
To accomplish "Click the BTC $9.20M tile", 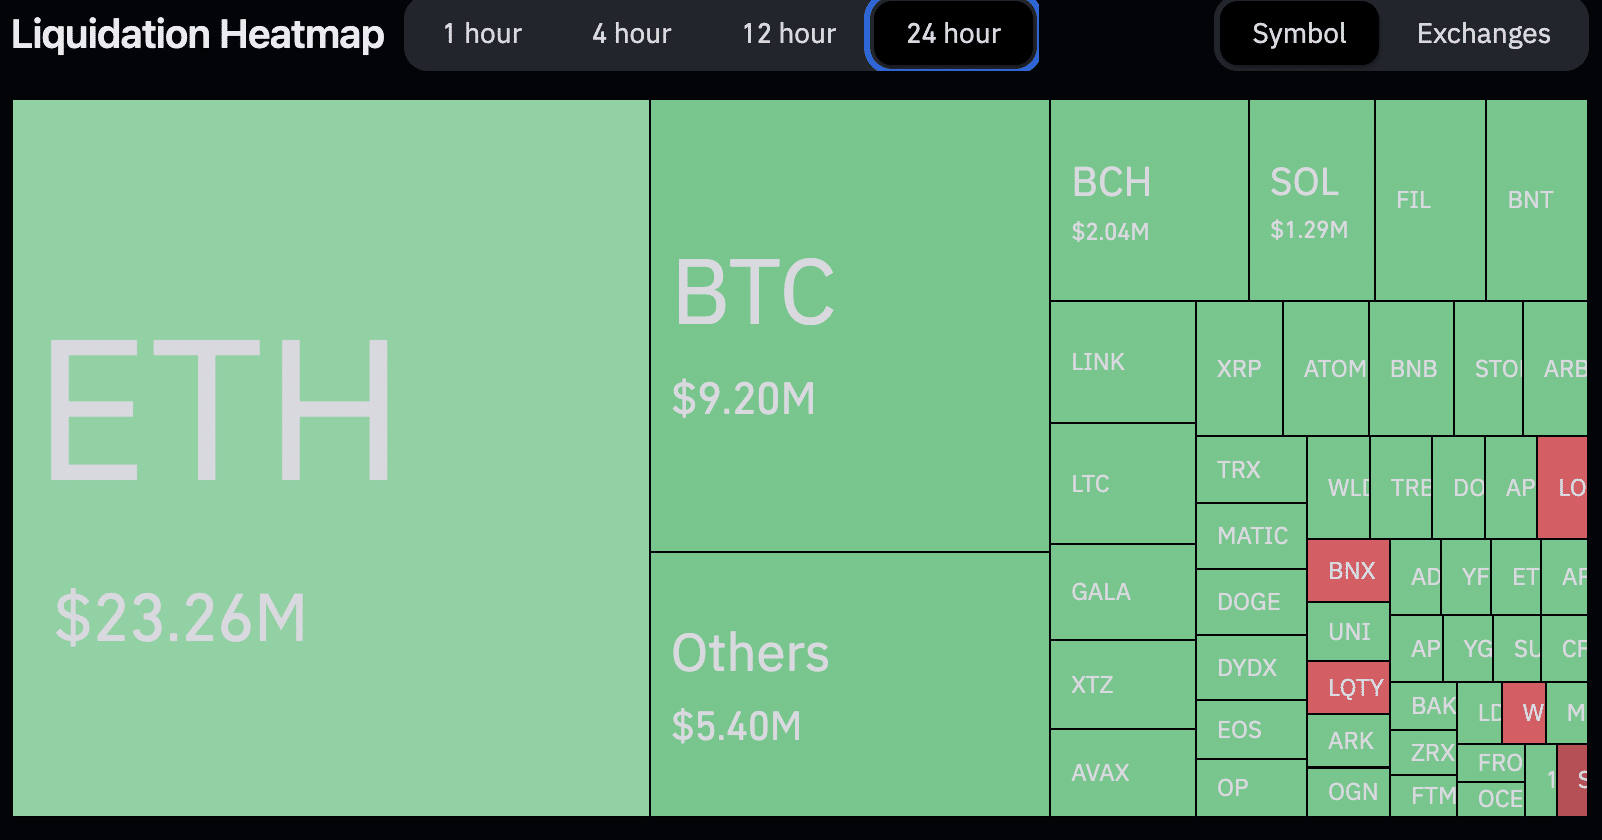I will pos(850,326).
